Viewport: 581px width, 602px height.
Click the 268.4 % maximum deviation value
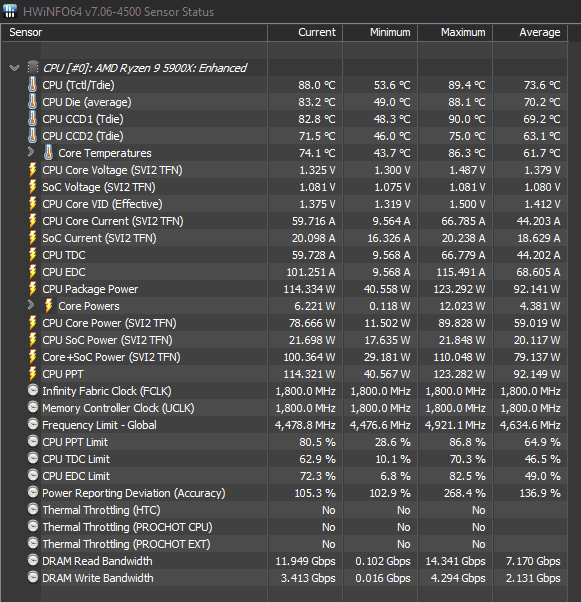click(x=465, y=493)
